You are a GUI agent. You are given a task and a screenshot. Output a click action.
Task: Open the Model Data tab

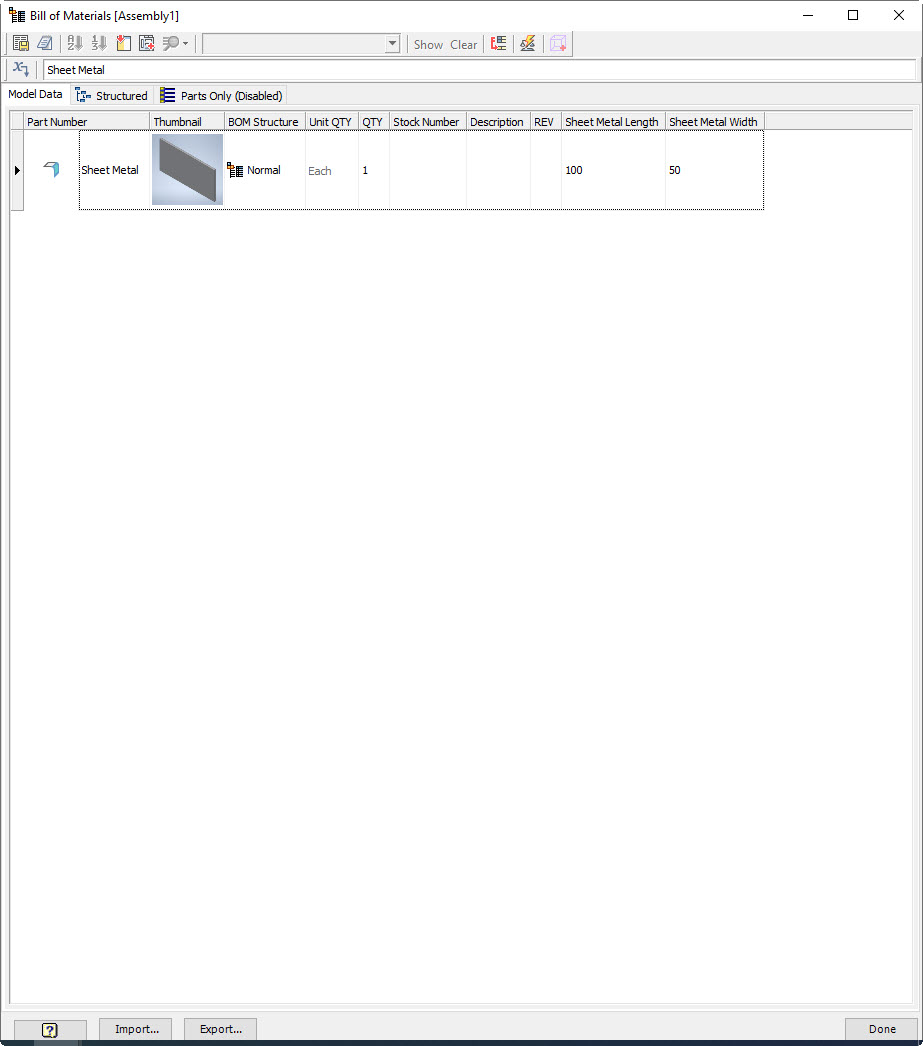(35, 94)
